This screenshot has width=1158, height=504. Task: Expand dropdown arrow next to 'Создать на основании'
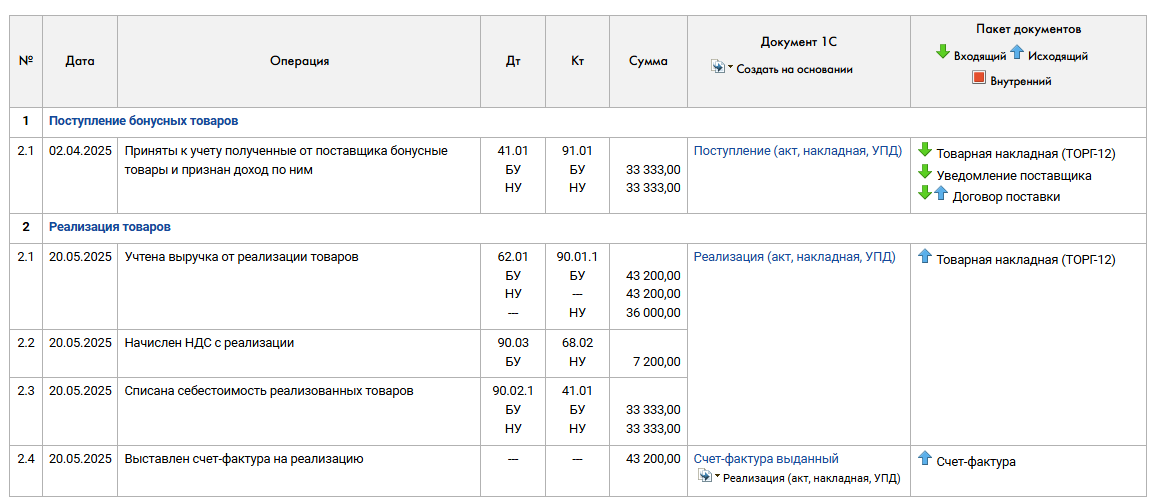[x=730, y=68]
